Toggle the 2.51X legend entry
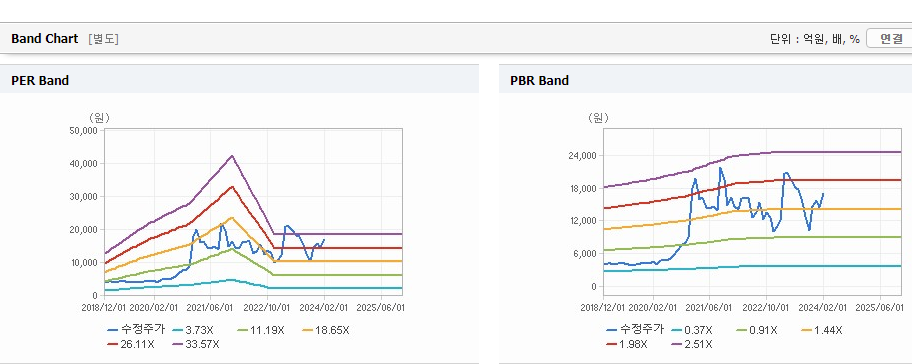The height and width of the screenshot is (364, 912). tap(692, 344)
